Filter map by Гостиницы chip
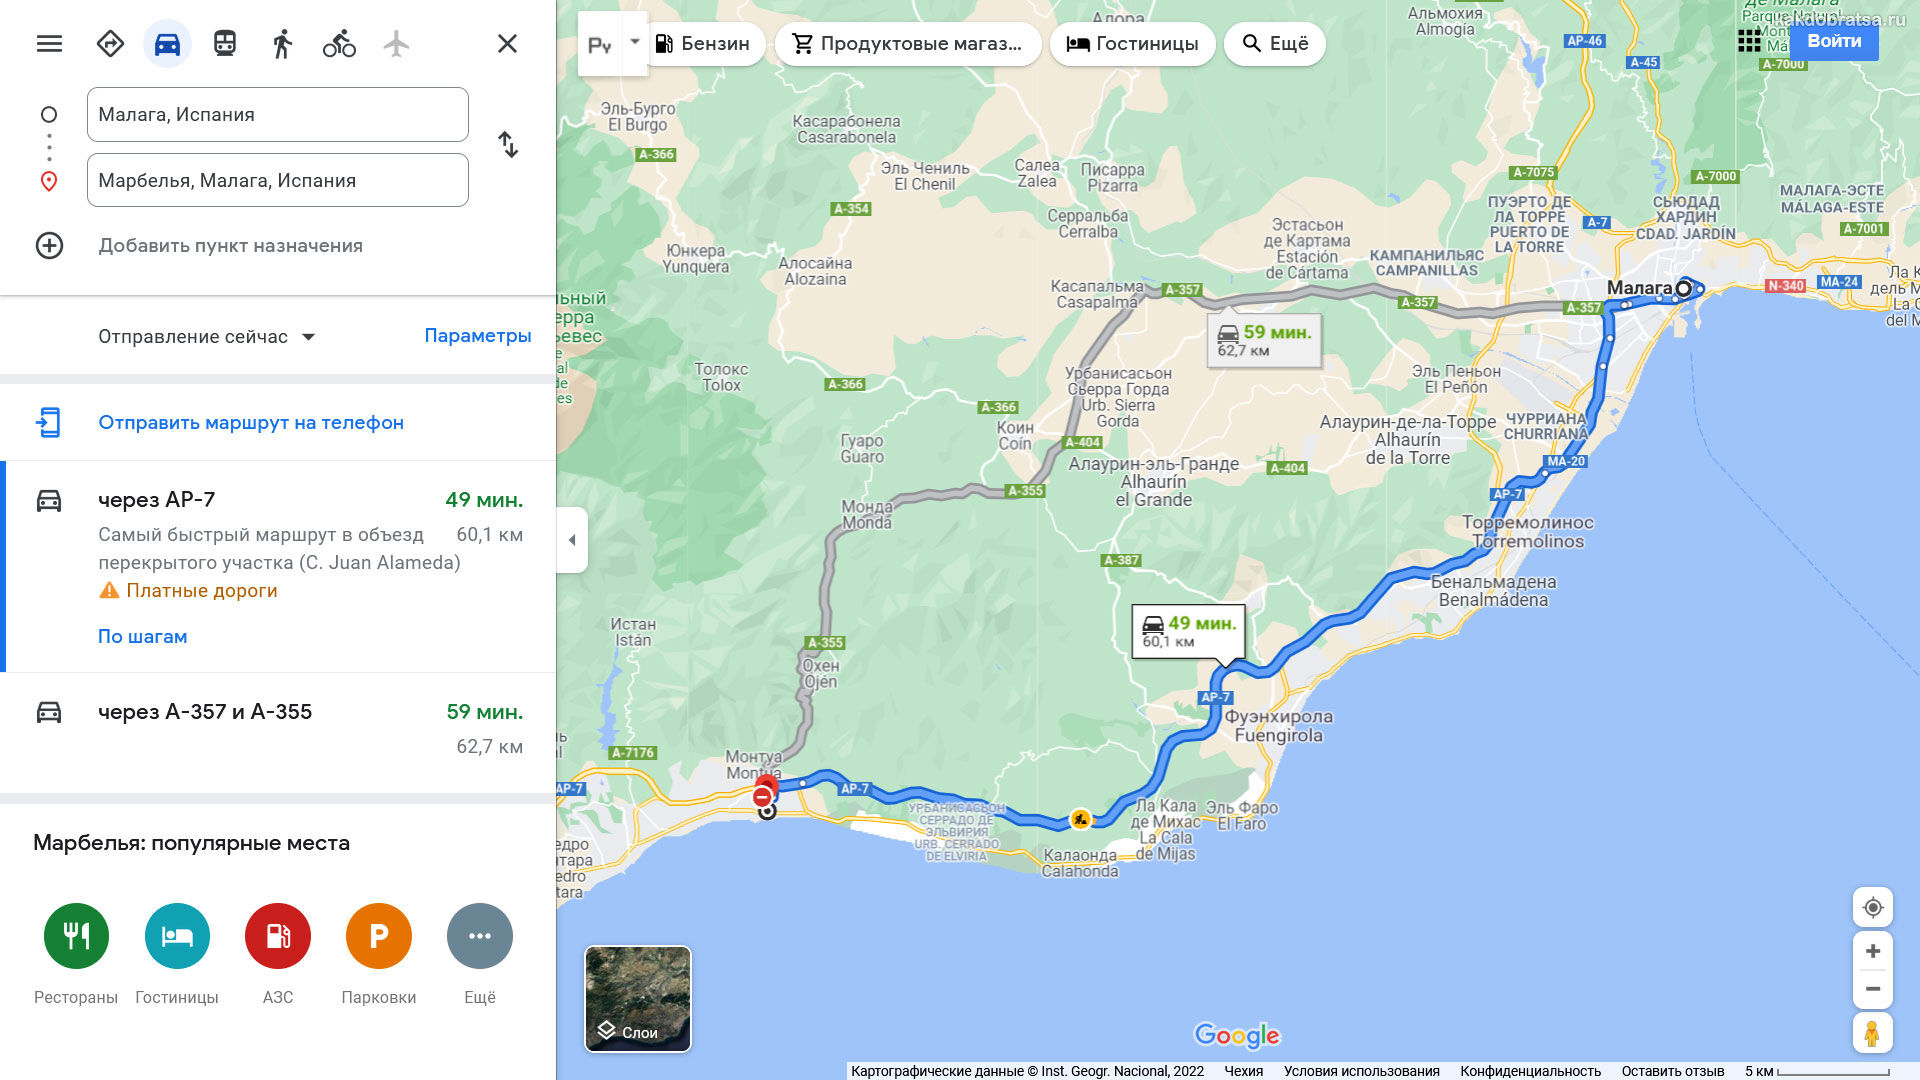This screenshot has width=1920, height=1080. pyautogui.click(x=1132, y=44)
